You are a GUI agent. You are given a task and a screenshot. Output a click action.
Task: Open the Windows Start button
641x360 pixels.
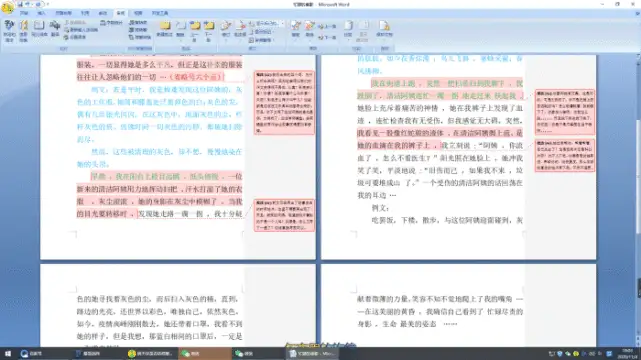[x=7, y=353]
